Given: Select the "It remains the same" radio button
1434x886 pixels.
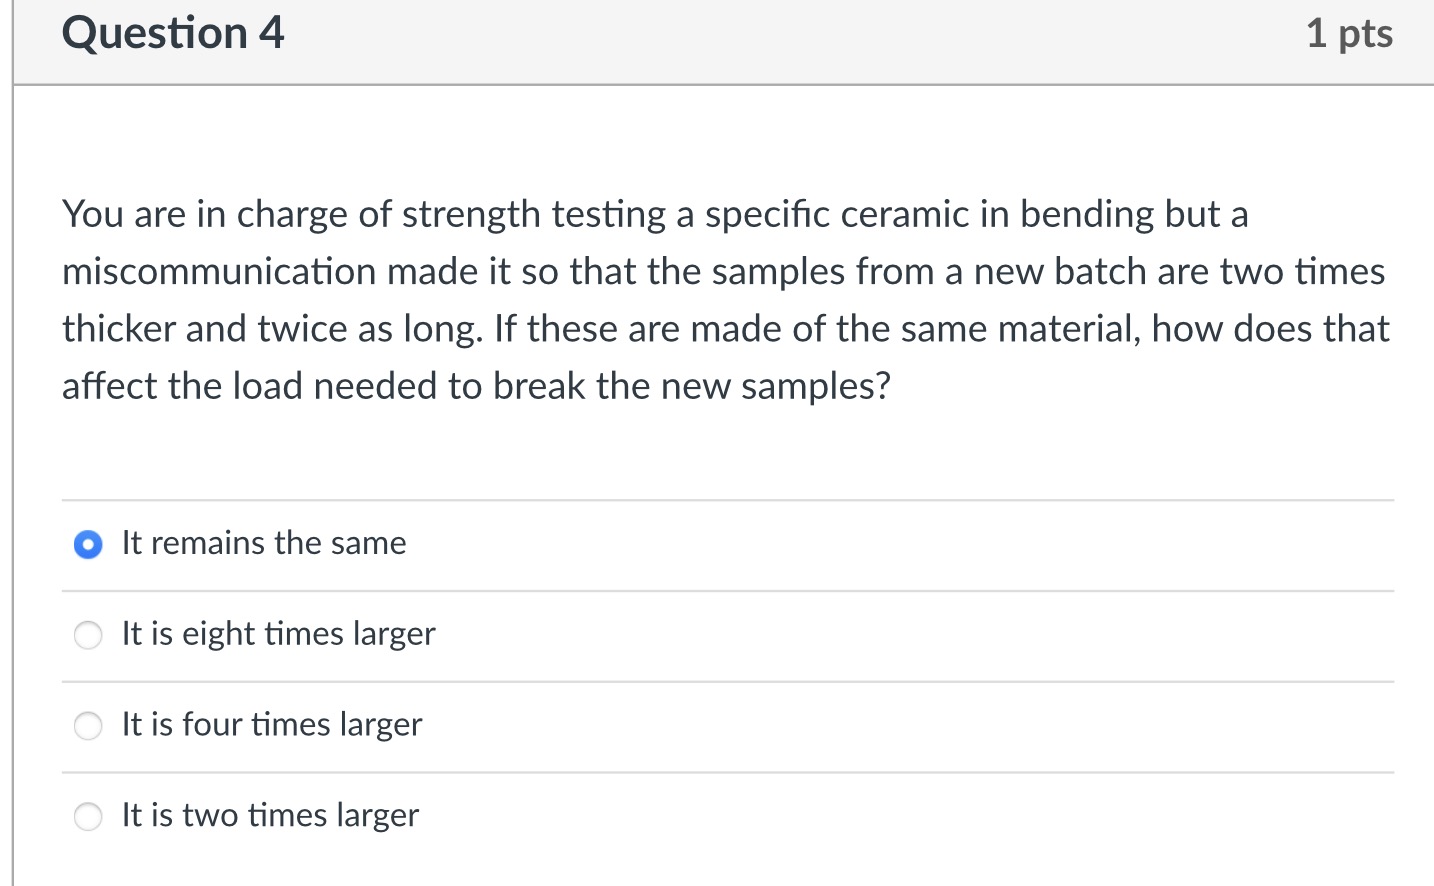Looking at the screenshot, I should coord(88,545).
